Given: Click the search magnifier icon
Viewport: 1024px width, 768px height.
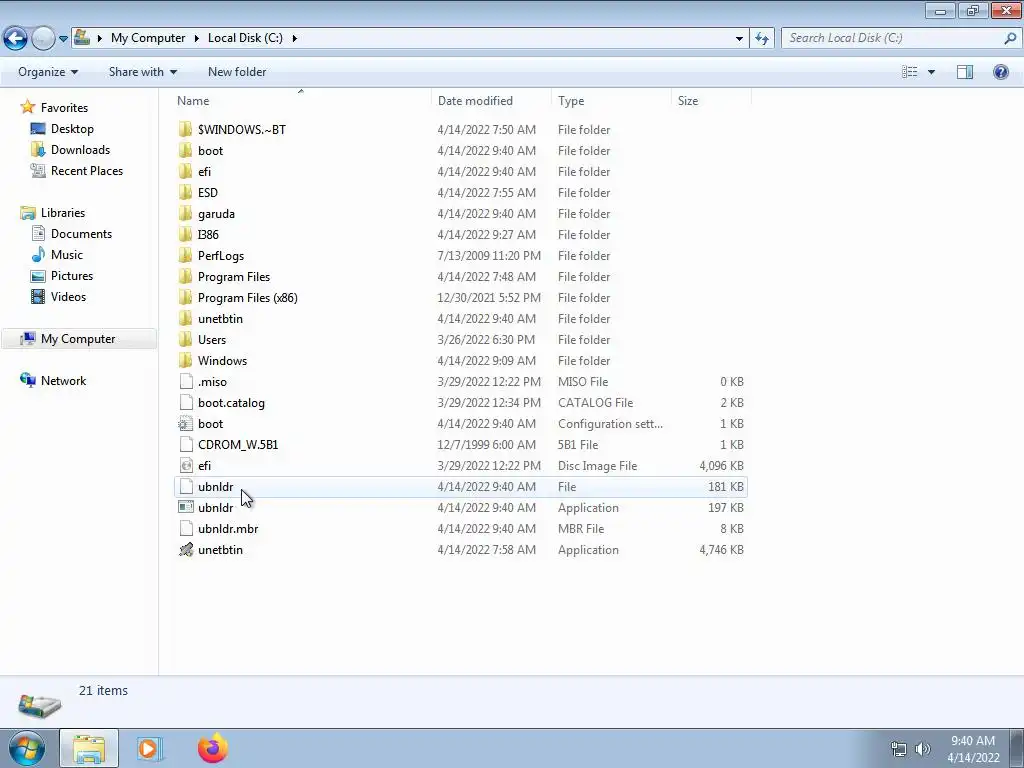Looking at the screenshot, I should [1010, 38].
